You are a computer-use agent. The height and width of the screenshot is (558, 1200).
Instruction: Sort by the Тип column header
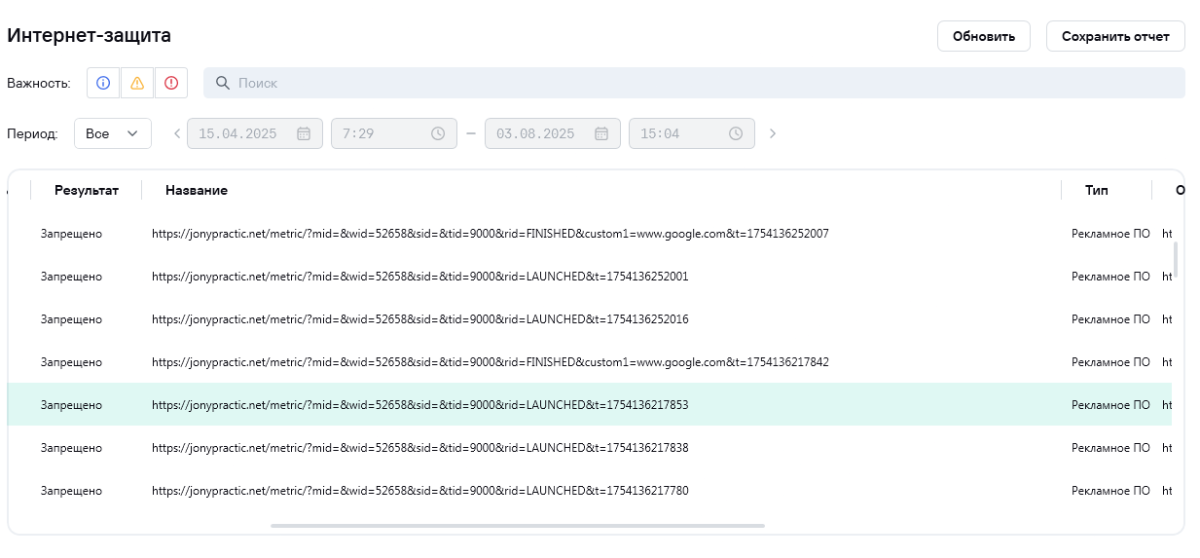click(1096, 190)
